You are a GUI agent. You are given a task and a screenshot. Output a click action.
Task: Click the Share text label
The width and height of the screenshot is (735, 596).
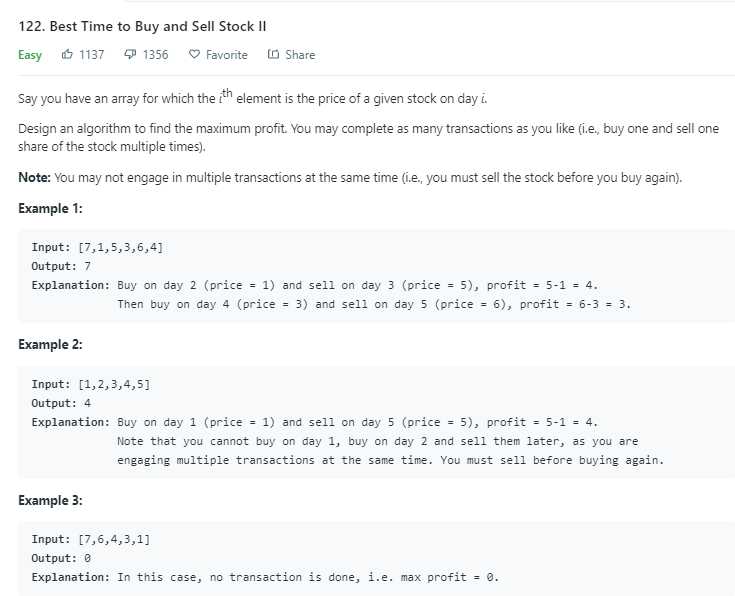tap(300, 55)
